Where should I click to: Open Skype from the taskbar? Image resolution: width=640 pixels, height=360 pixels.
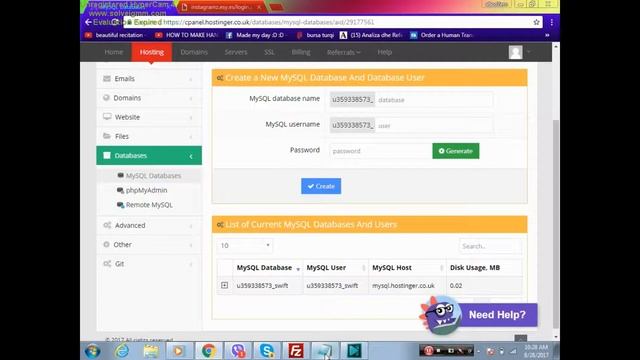pos(267,351)
